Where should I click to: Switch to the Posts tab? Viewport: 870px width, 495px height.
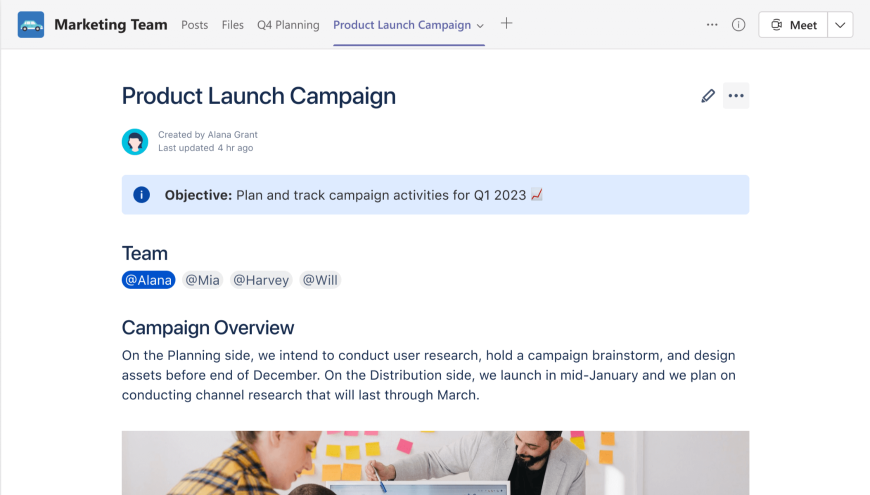[x=194, y=25]
